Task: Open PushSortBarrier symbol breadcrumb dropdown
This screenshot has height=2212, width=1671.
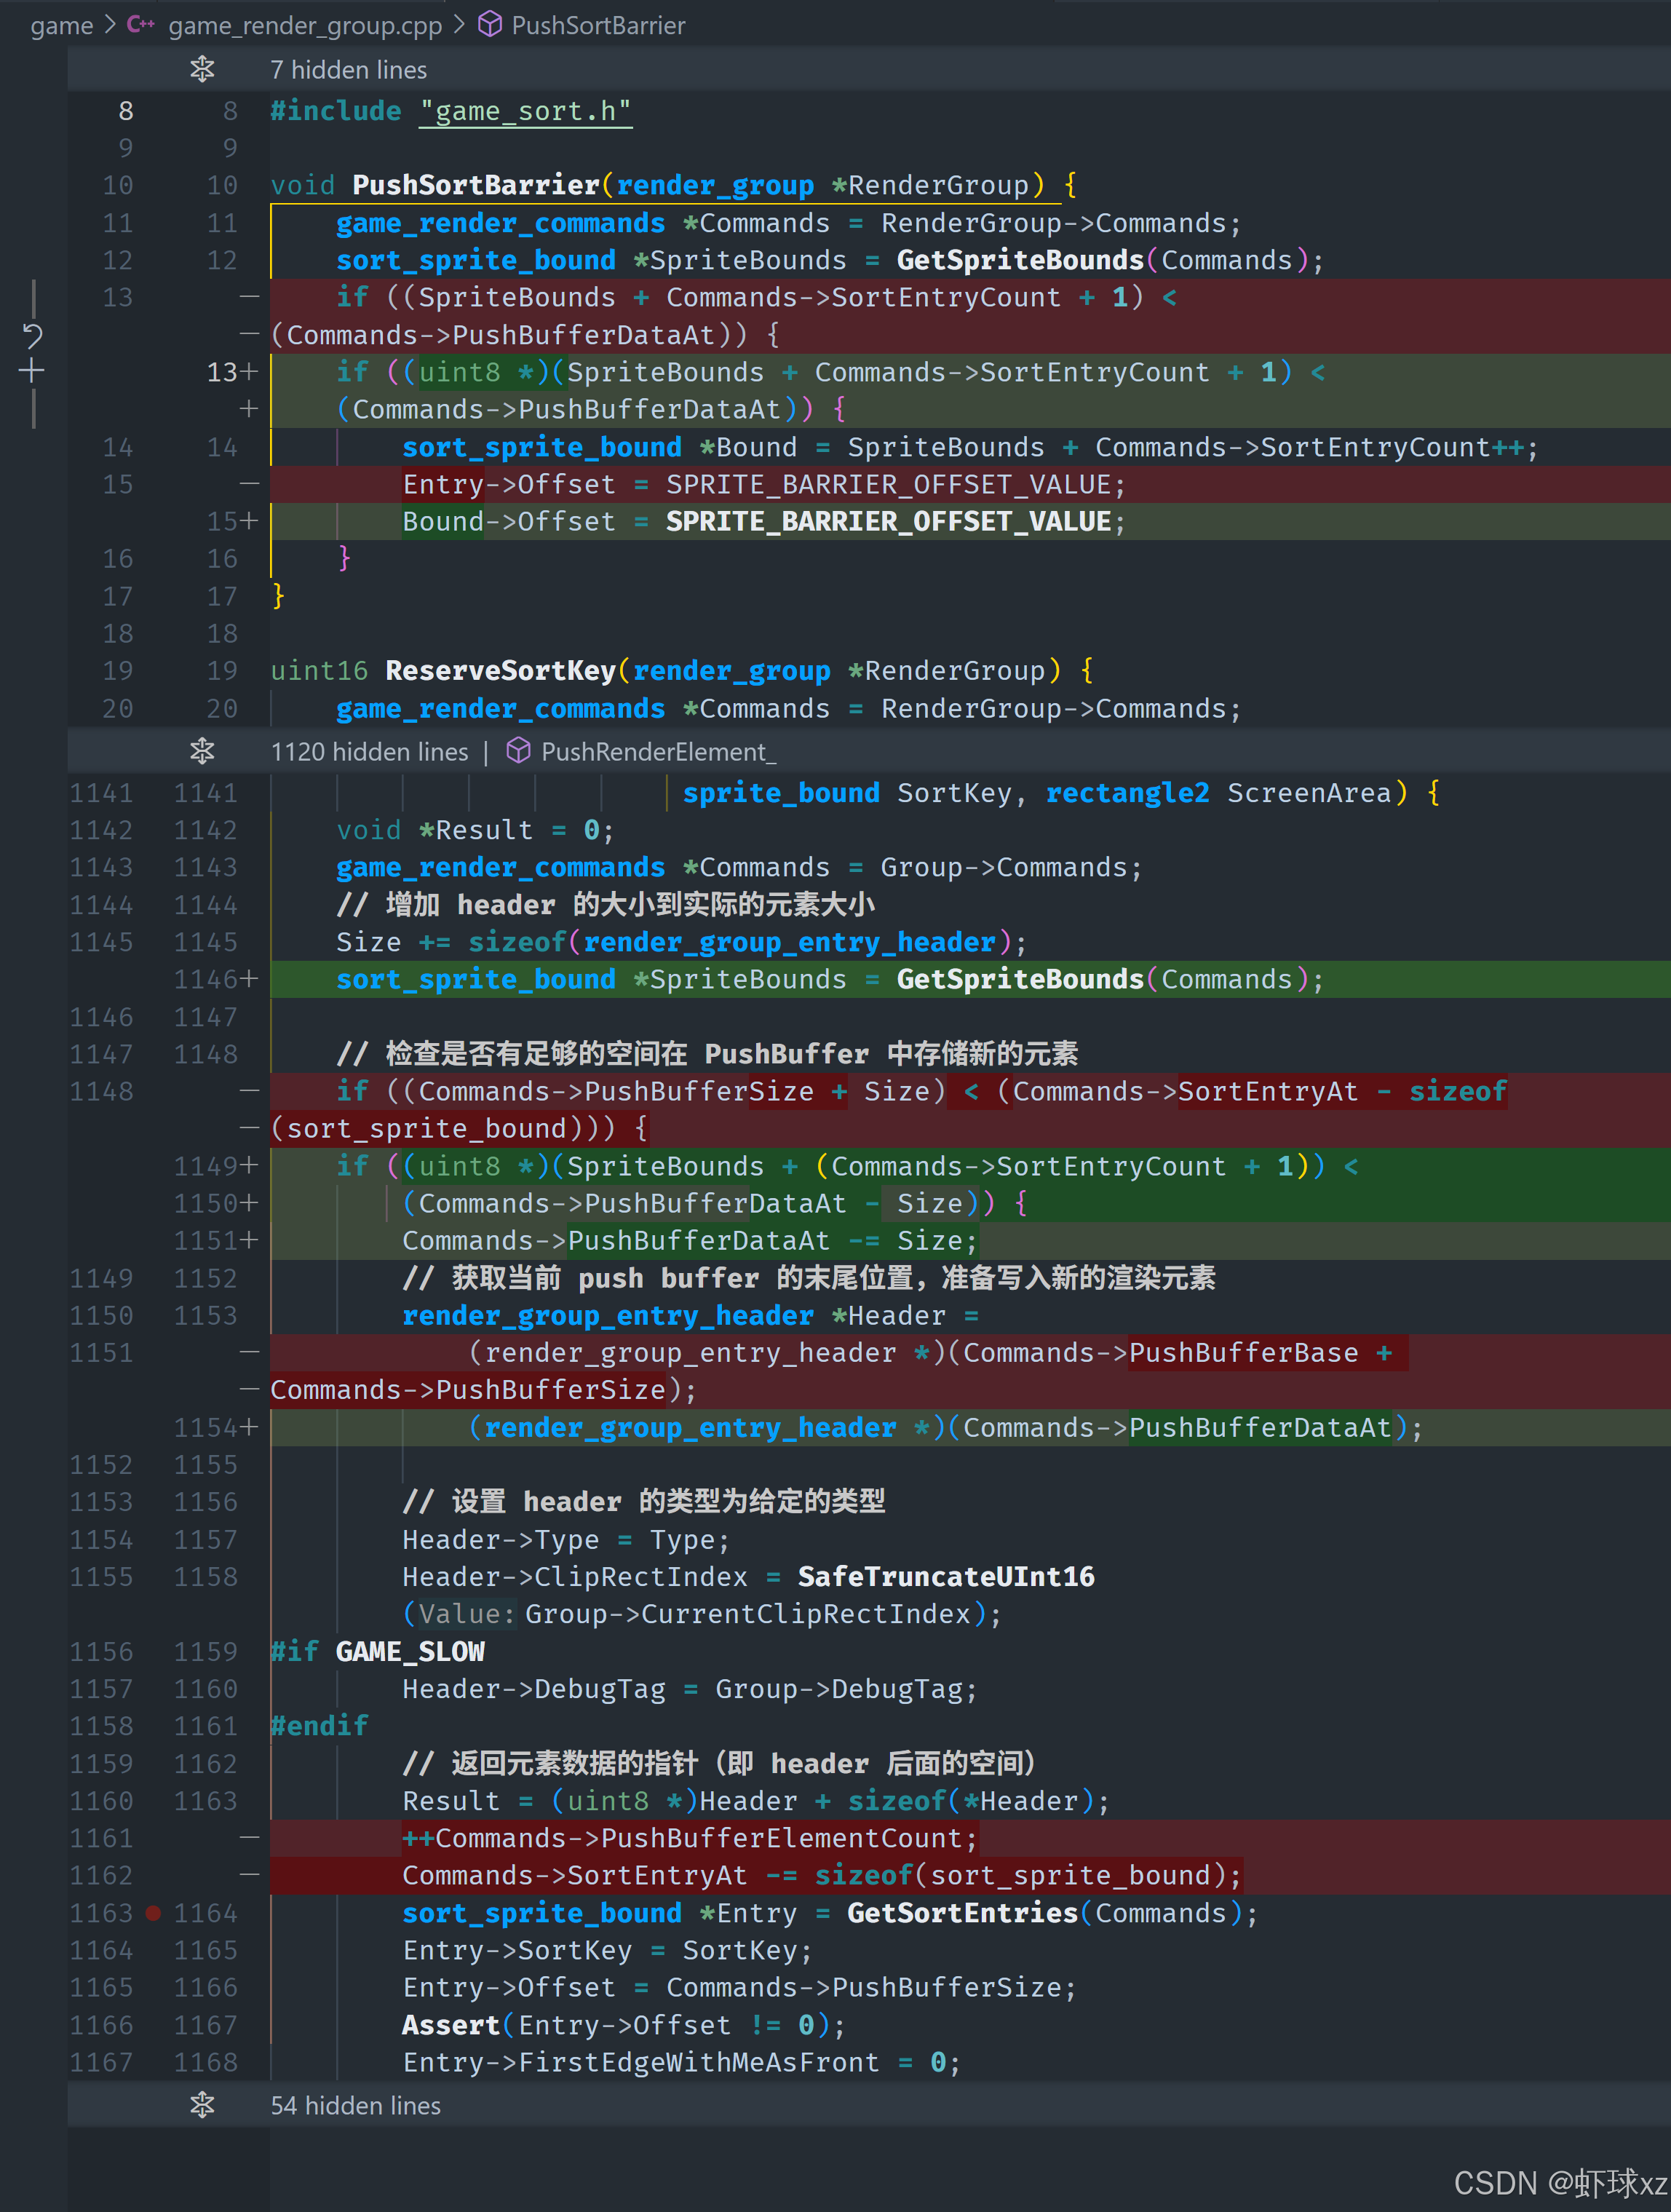Action: (598, 25)
